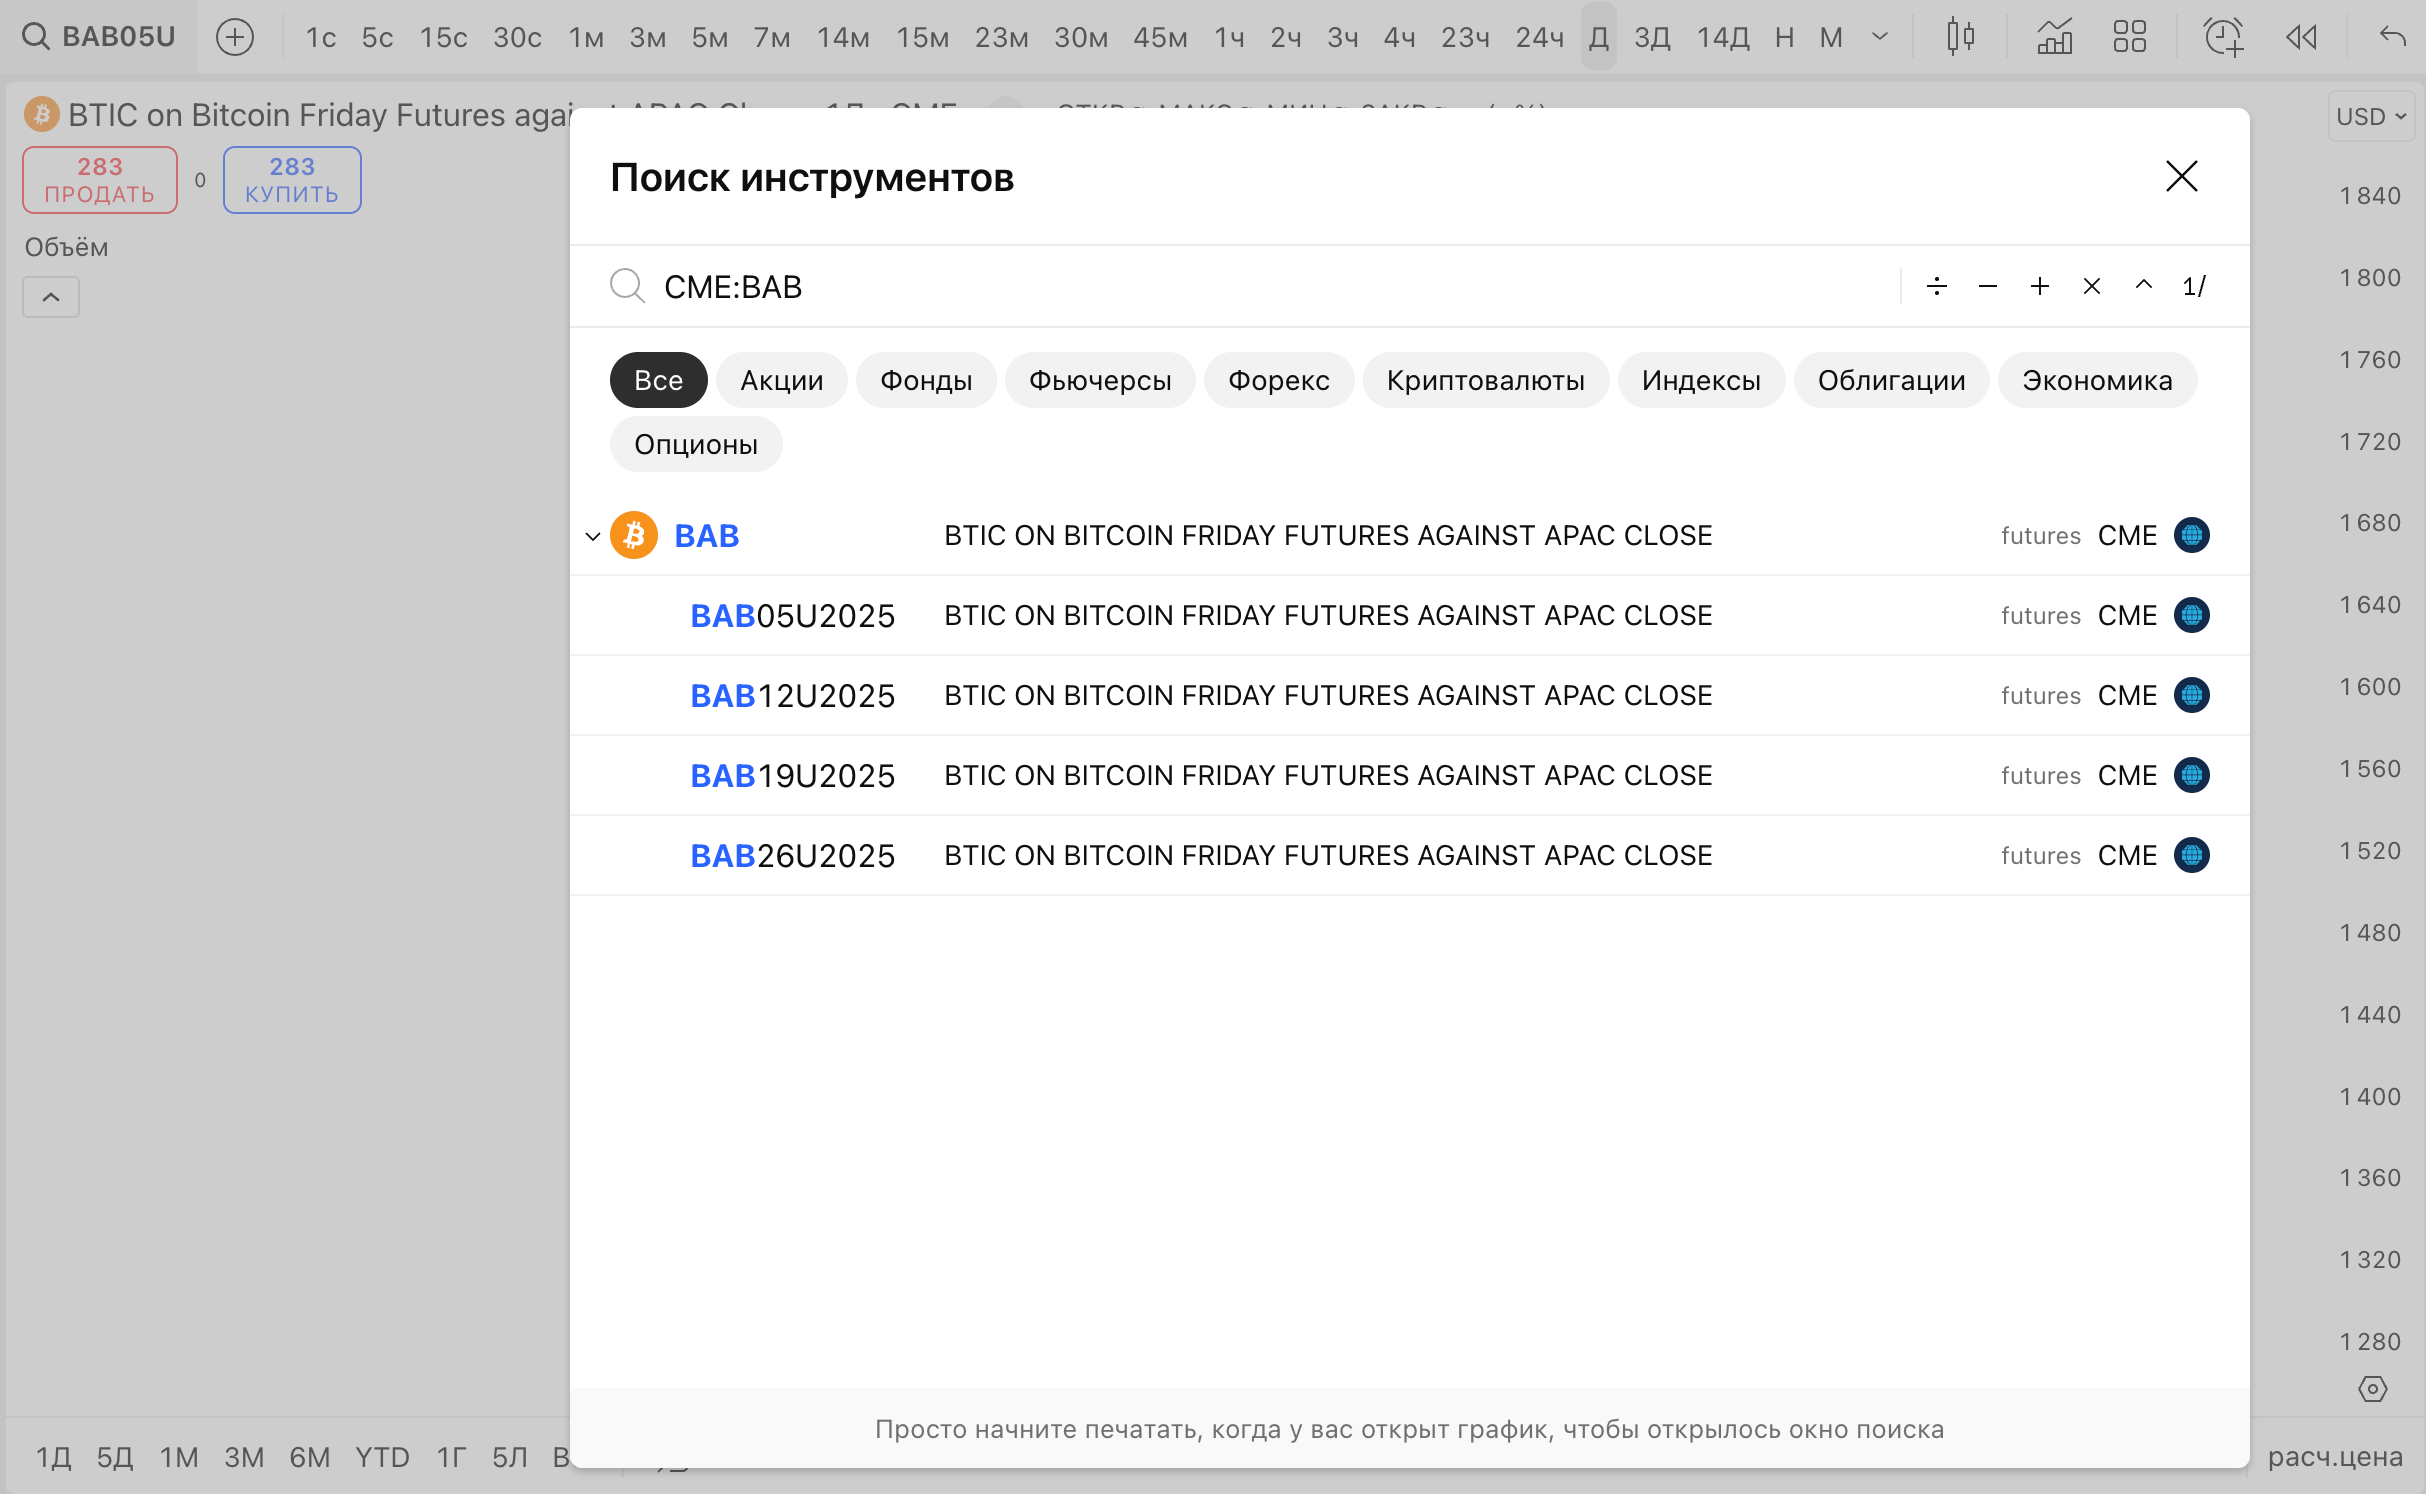Viewport: 2426px width, 1494px height.
Task: Open the layout grid icon
Action: (2129, 37)
